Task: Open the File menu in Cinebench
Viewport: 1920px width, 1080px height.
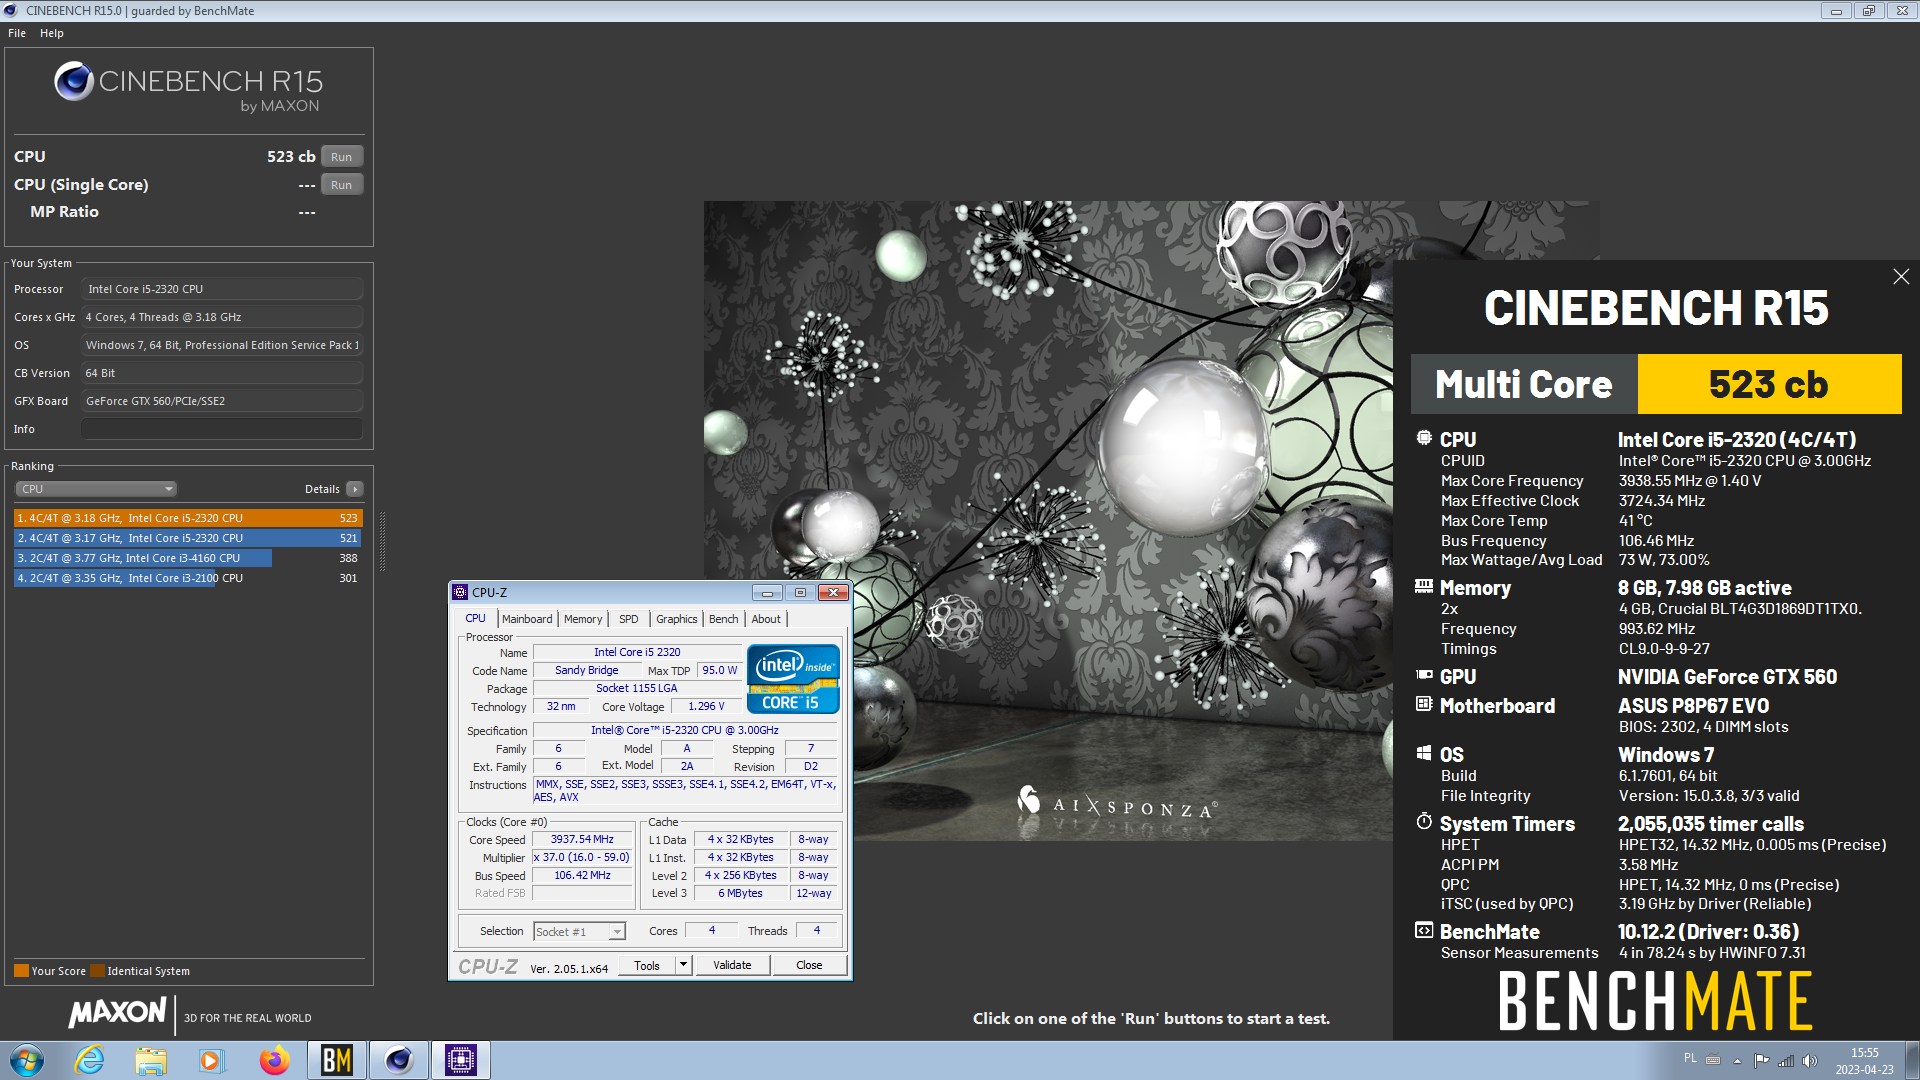Action: [17, 33]
